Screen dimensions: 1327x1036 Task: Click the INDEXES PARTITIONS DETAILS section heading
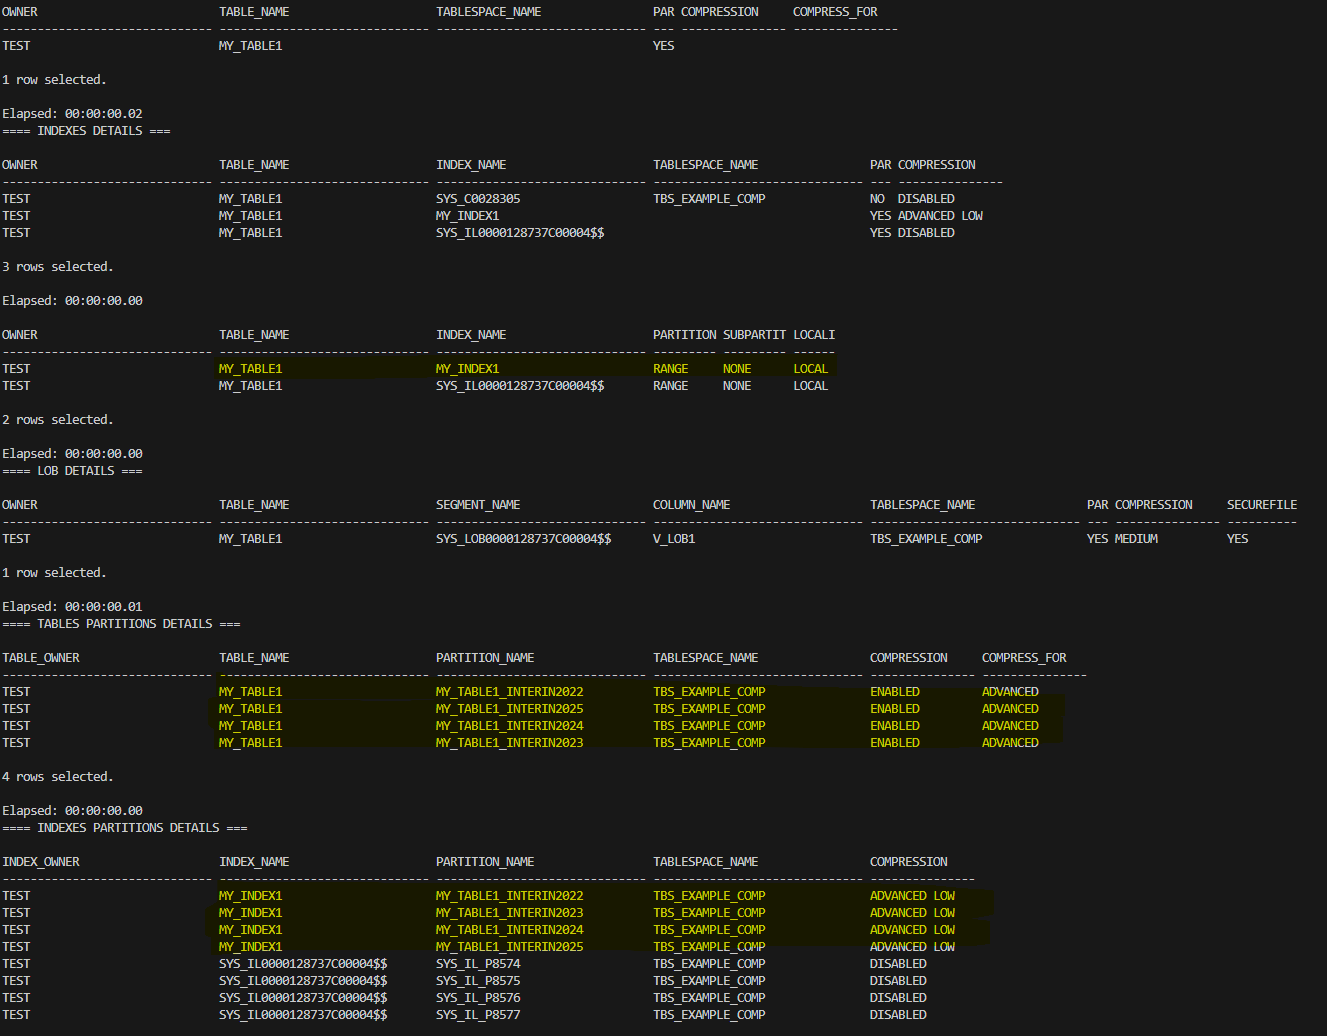[x=124, y=828]
